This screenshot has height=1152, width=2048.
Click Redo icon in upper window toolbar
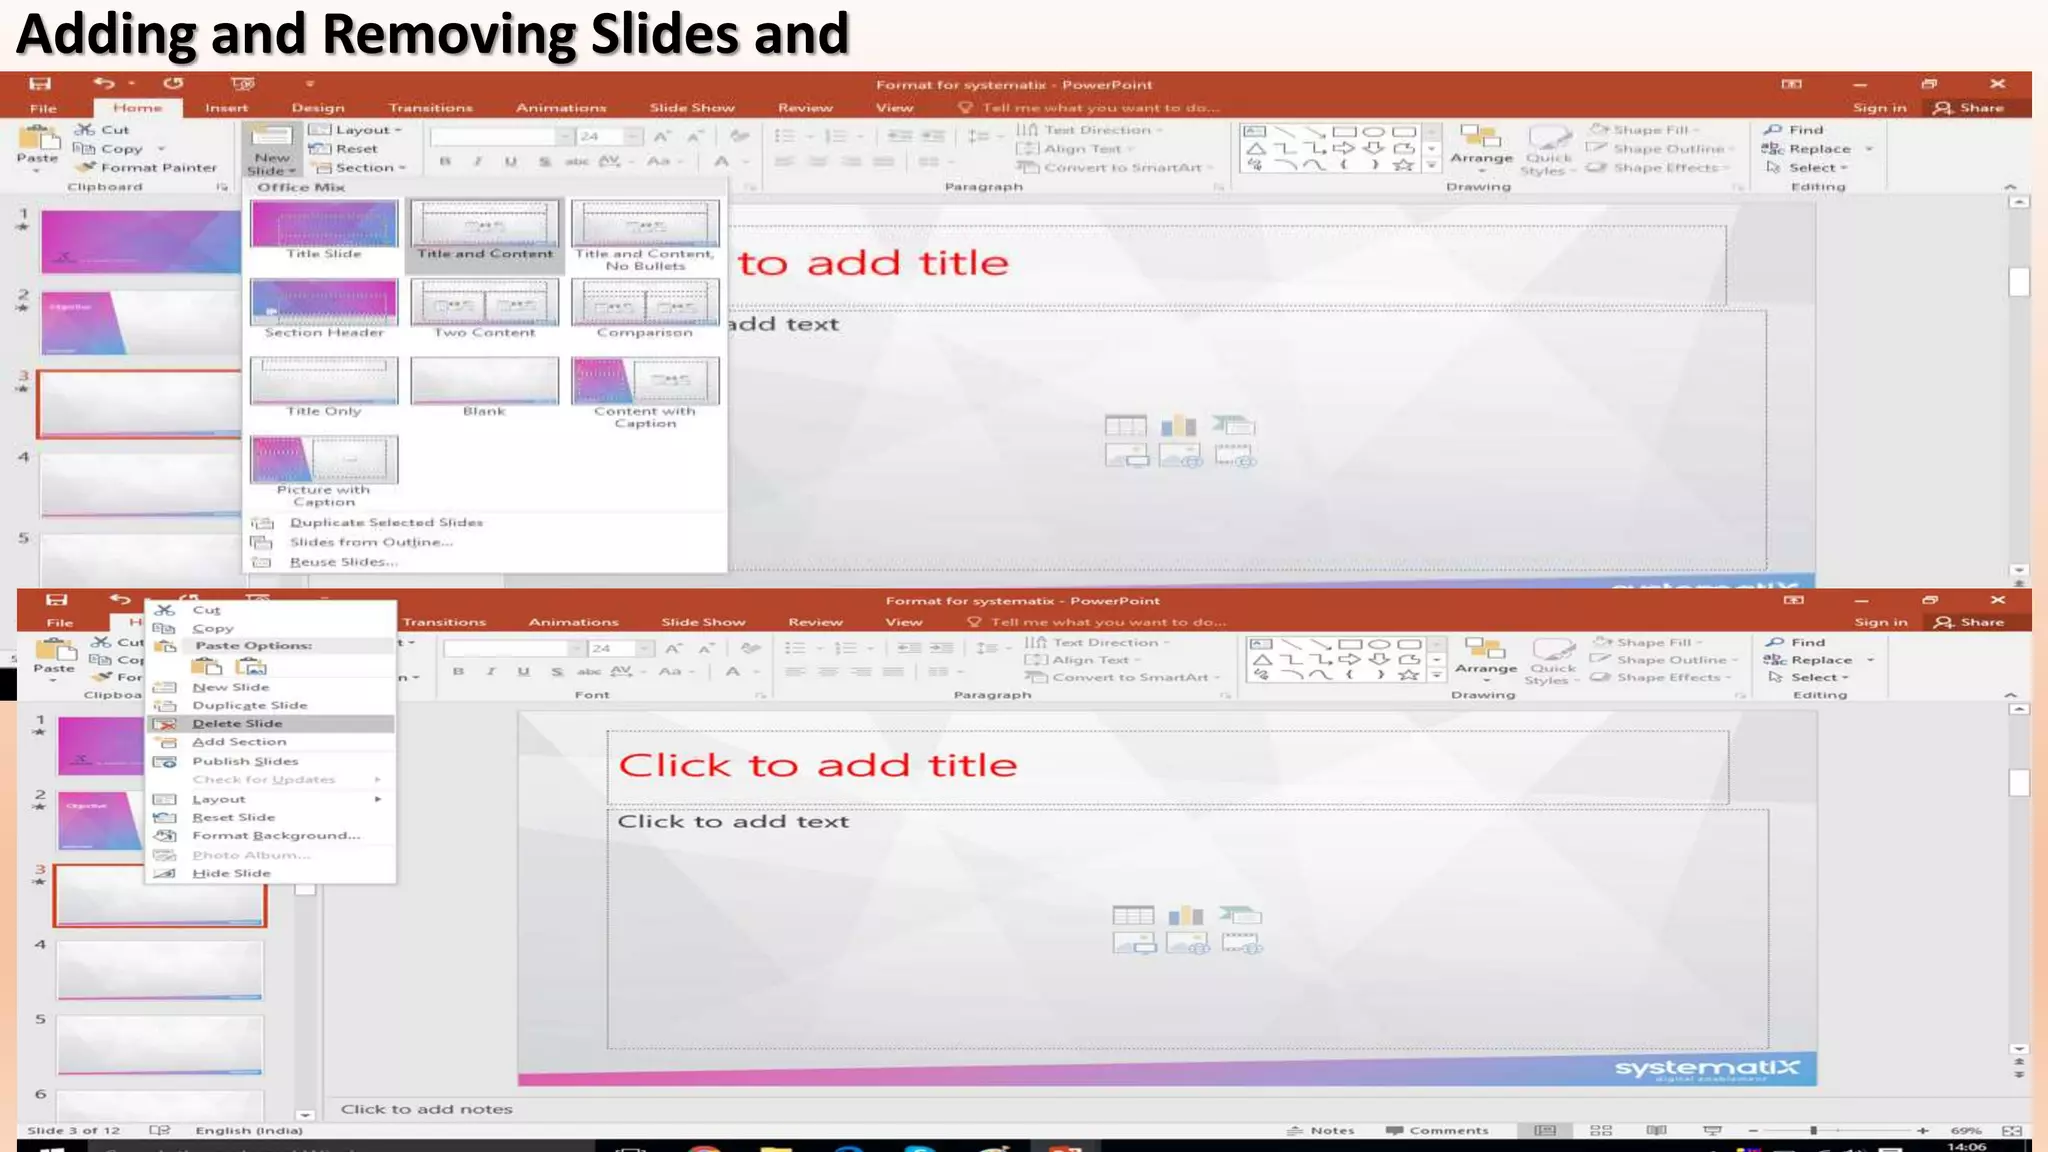click(173, 84)
